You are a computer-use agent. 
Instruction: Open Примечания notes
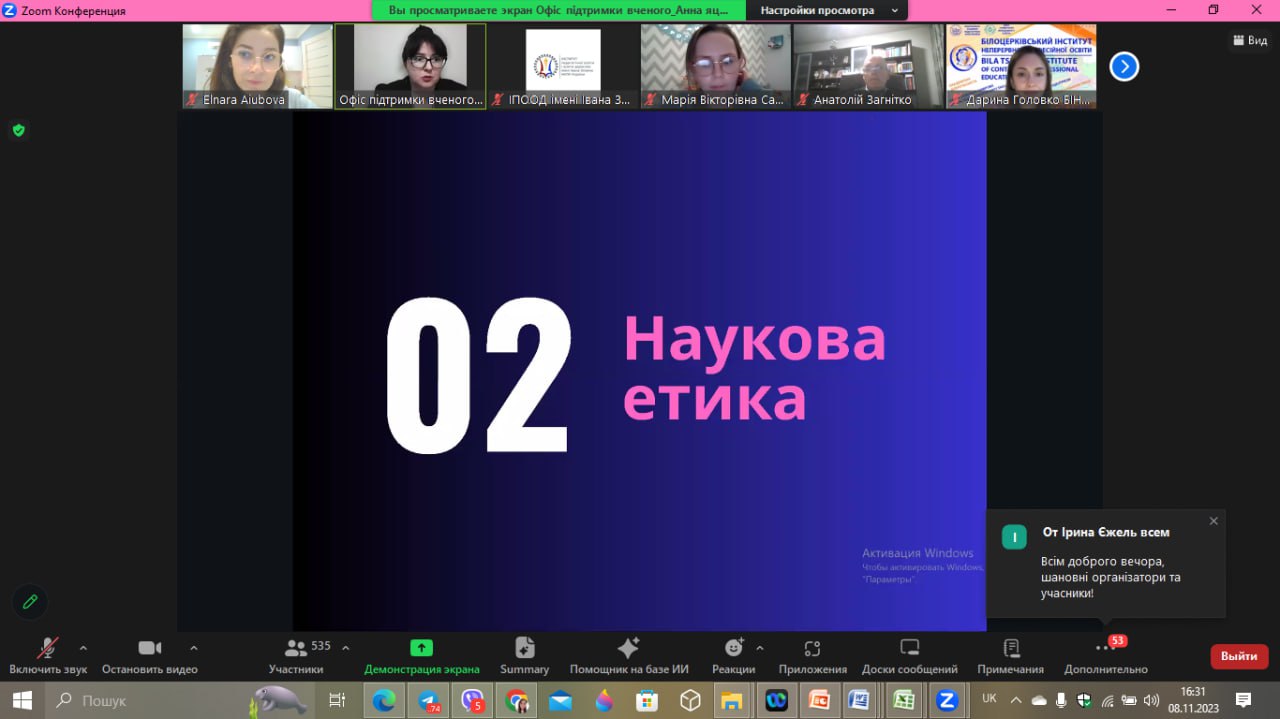[1010, 655]
